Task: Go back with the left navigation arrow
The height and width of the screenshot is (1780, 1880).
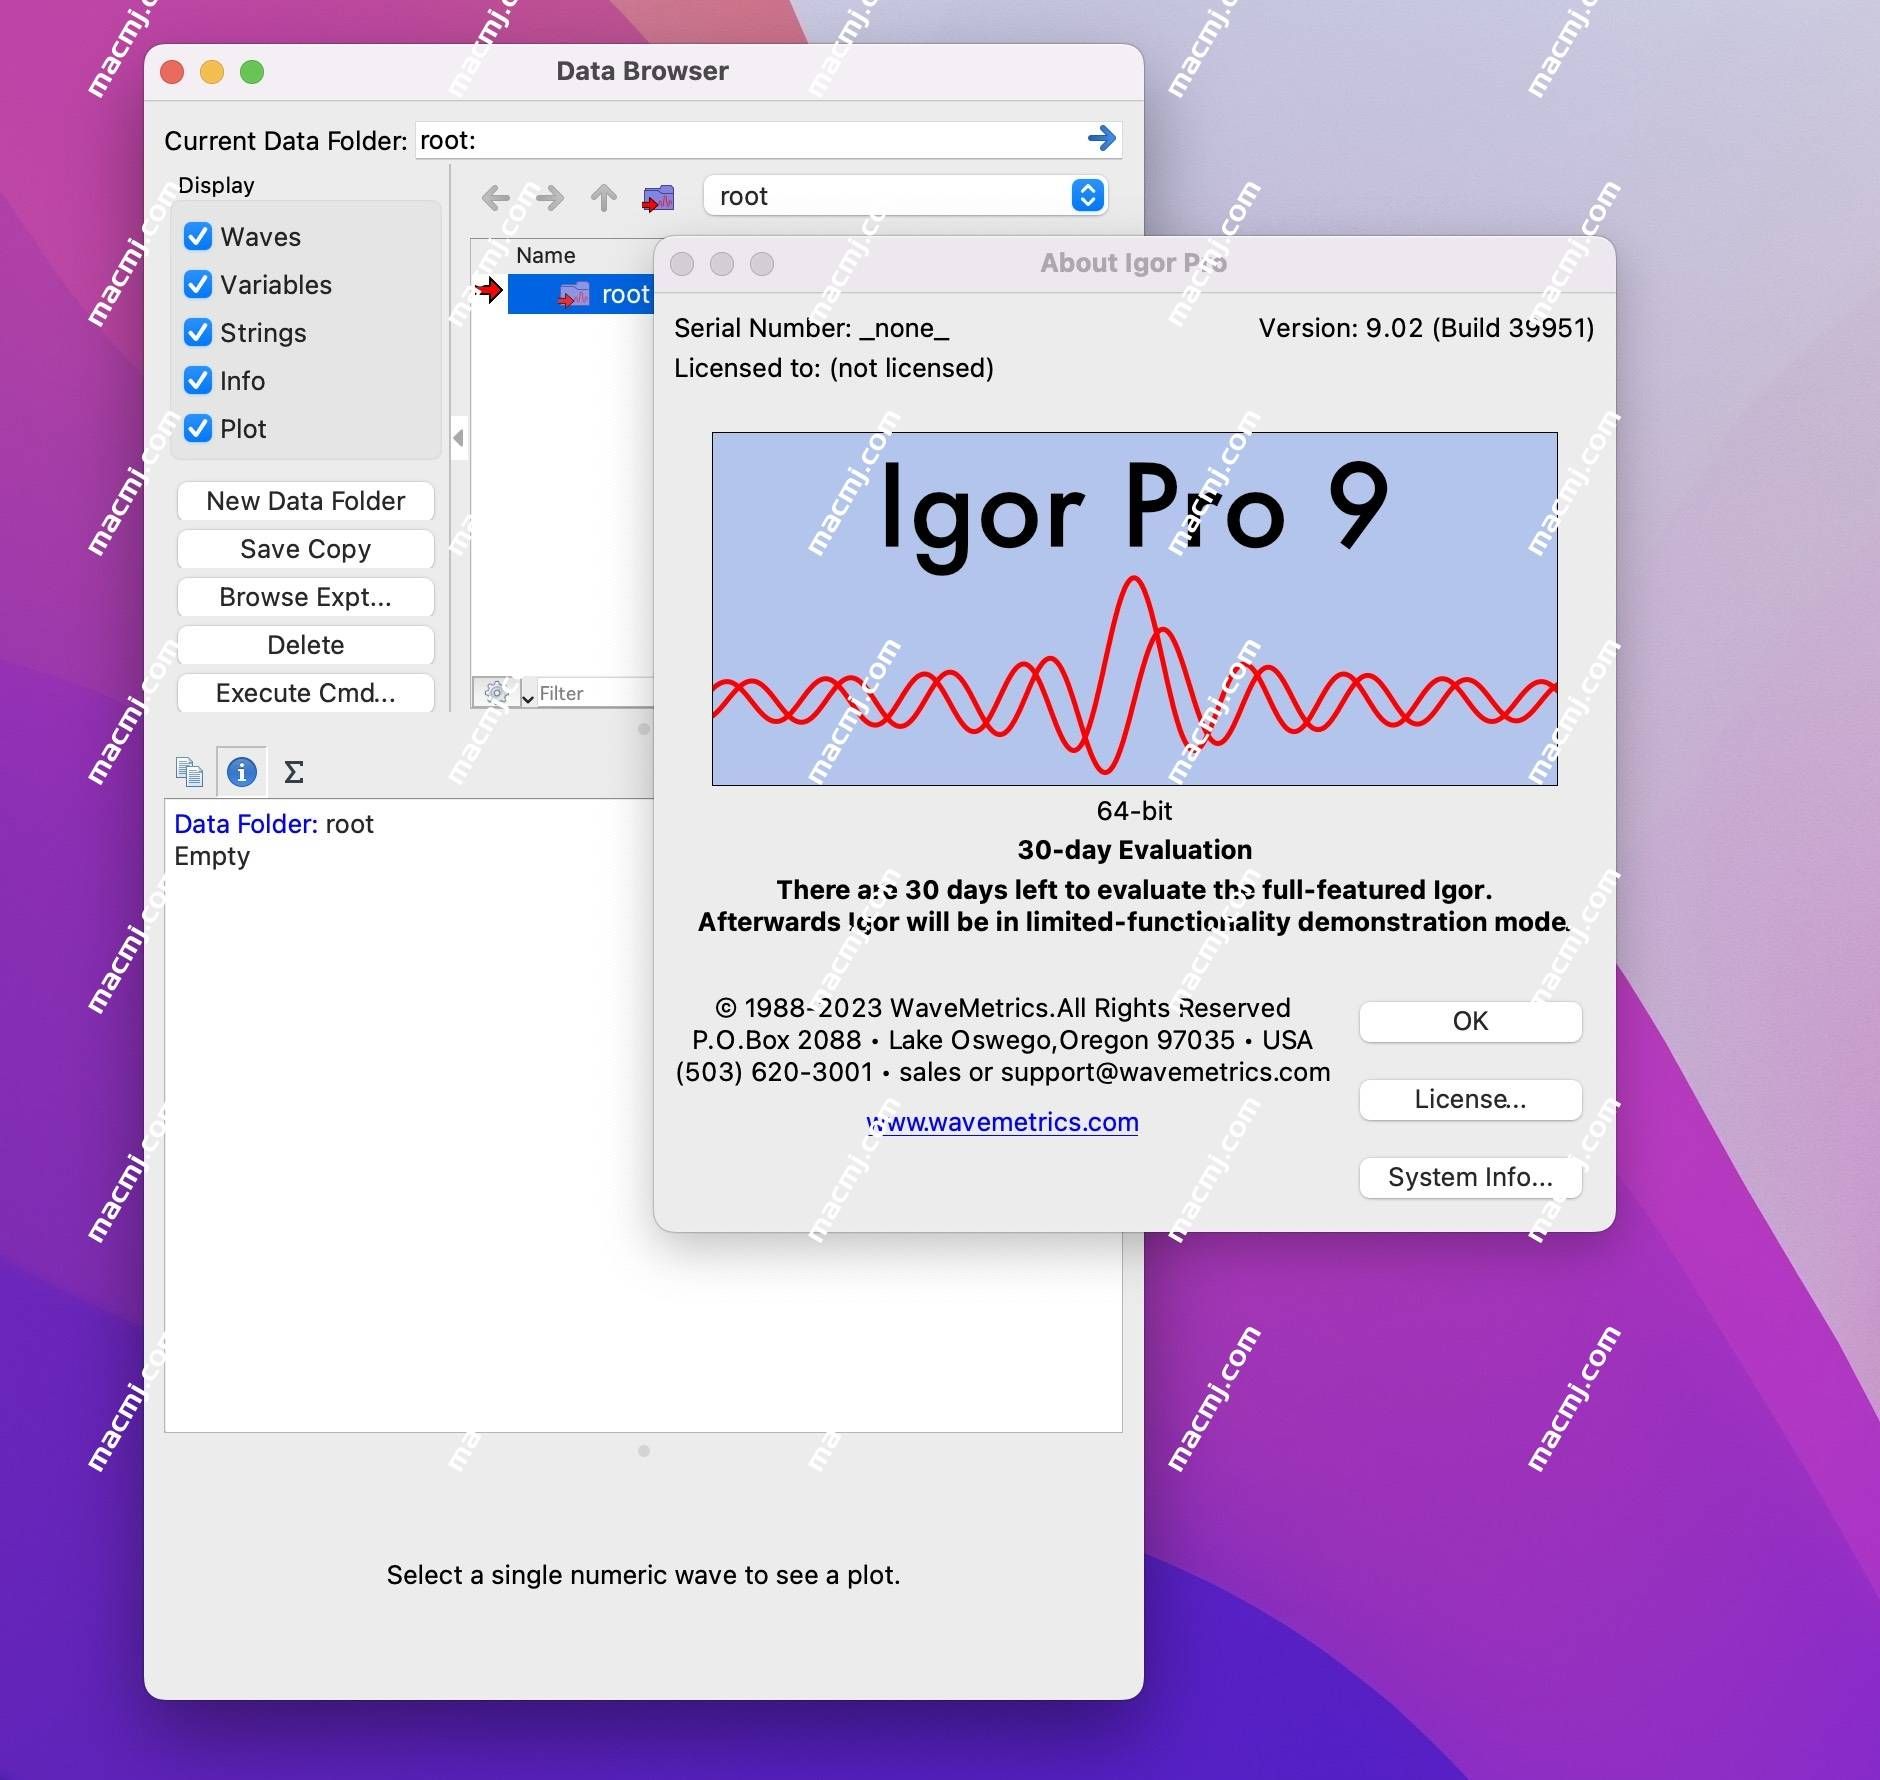Action: (496, 197)
